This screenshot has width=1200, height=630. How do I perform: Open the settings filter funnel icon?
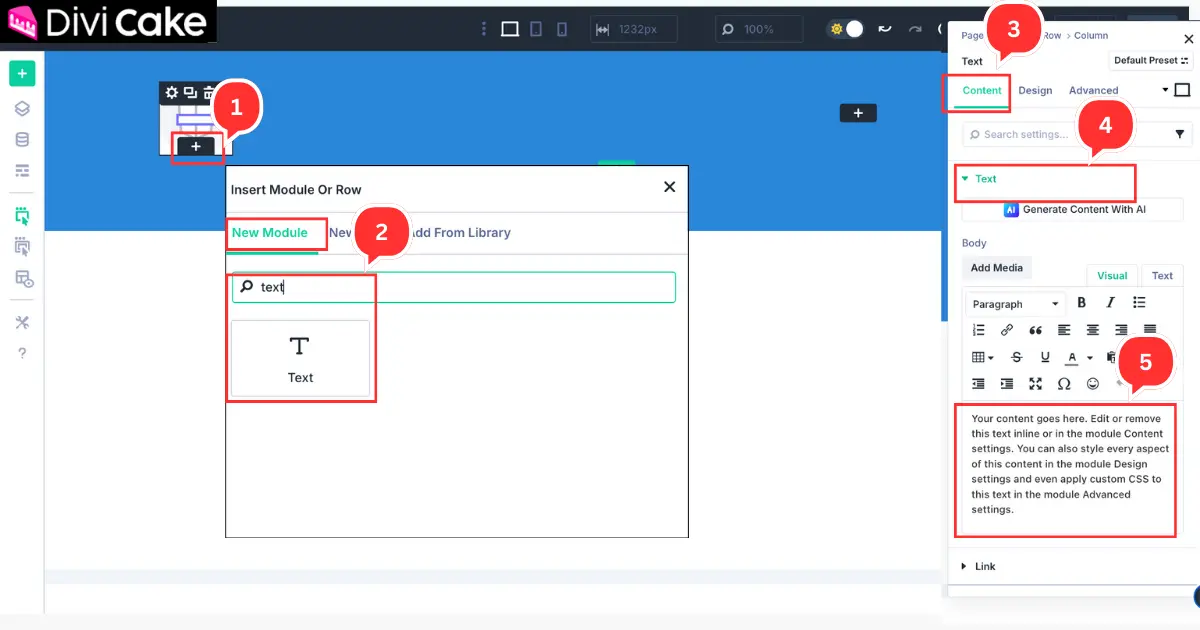pos(1179,134)
